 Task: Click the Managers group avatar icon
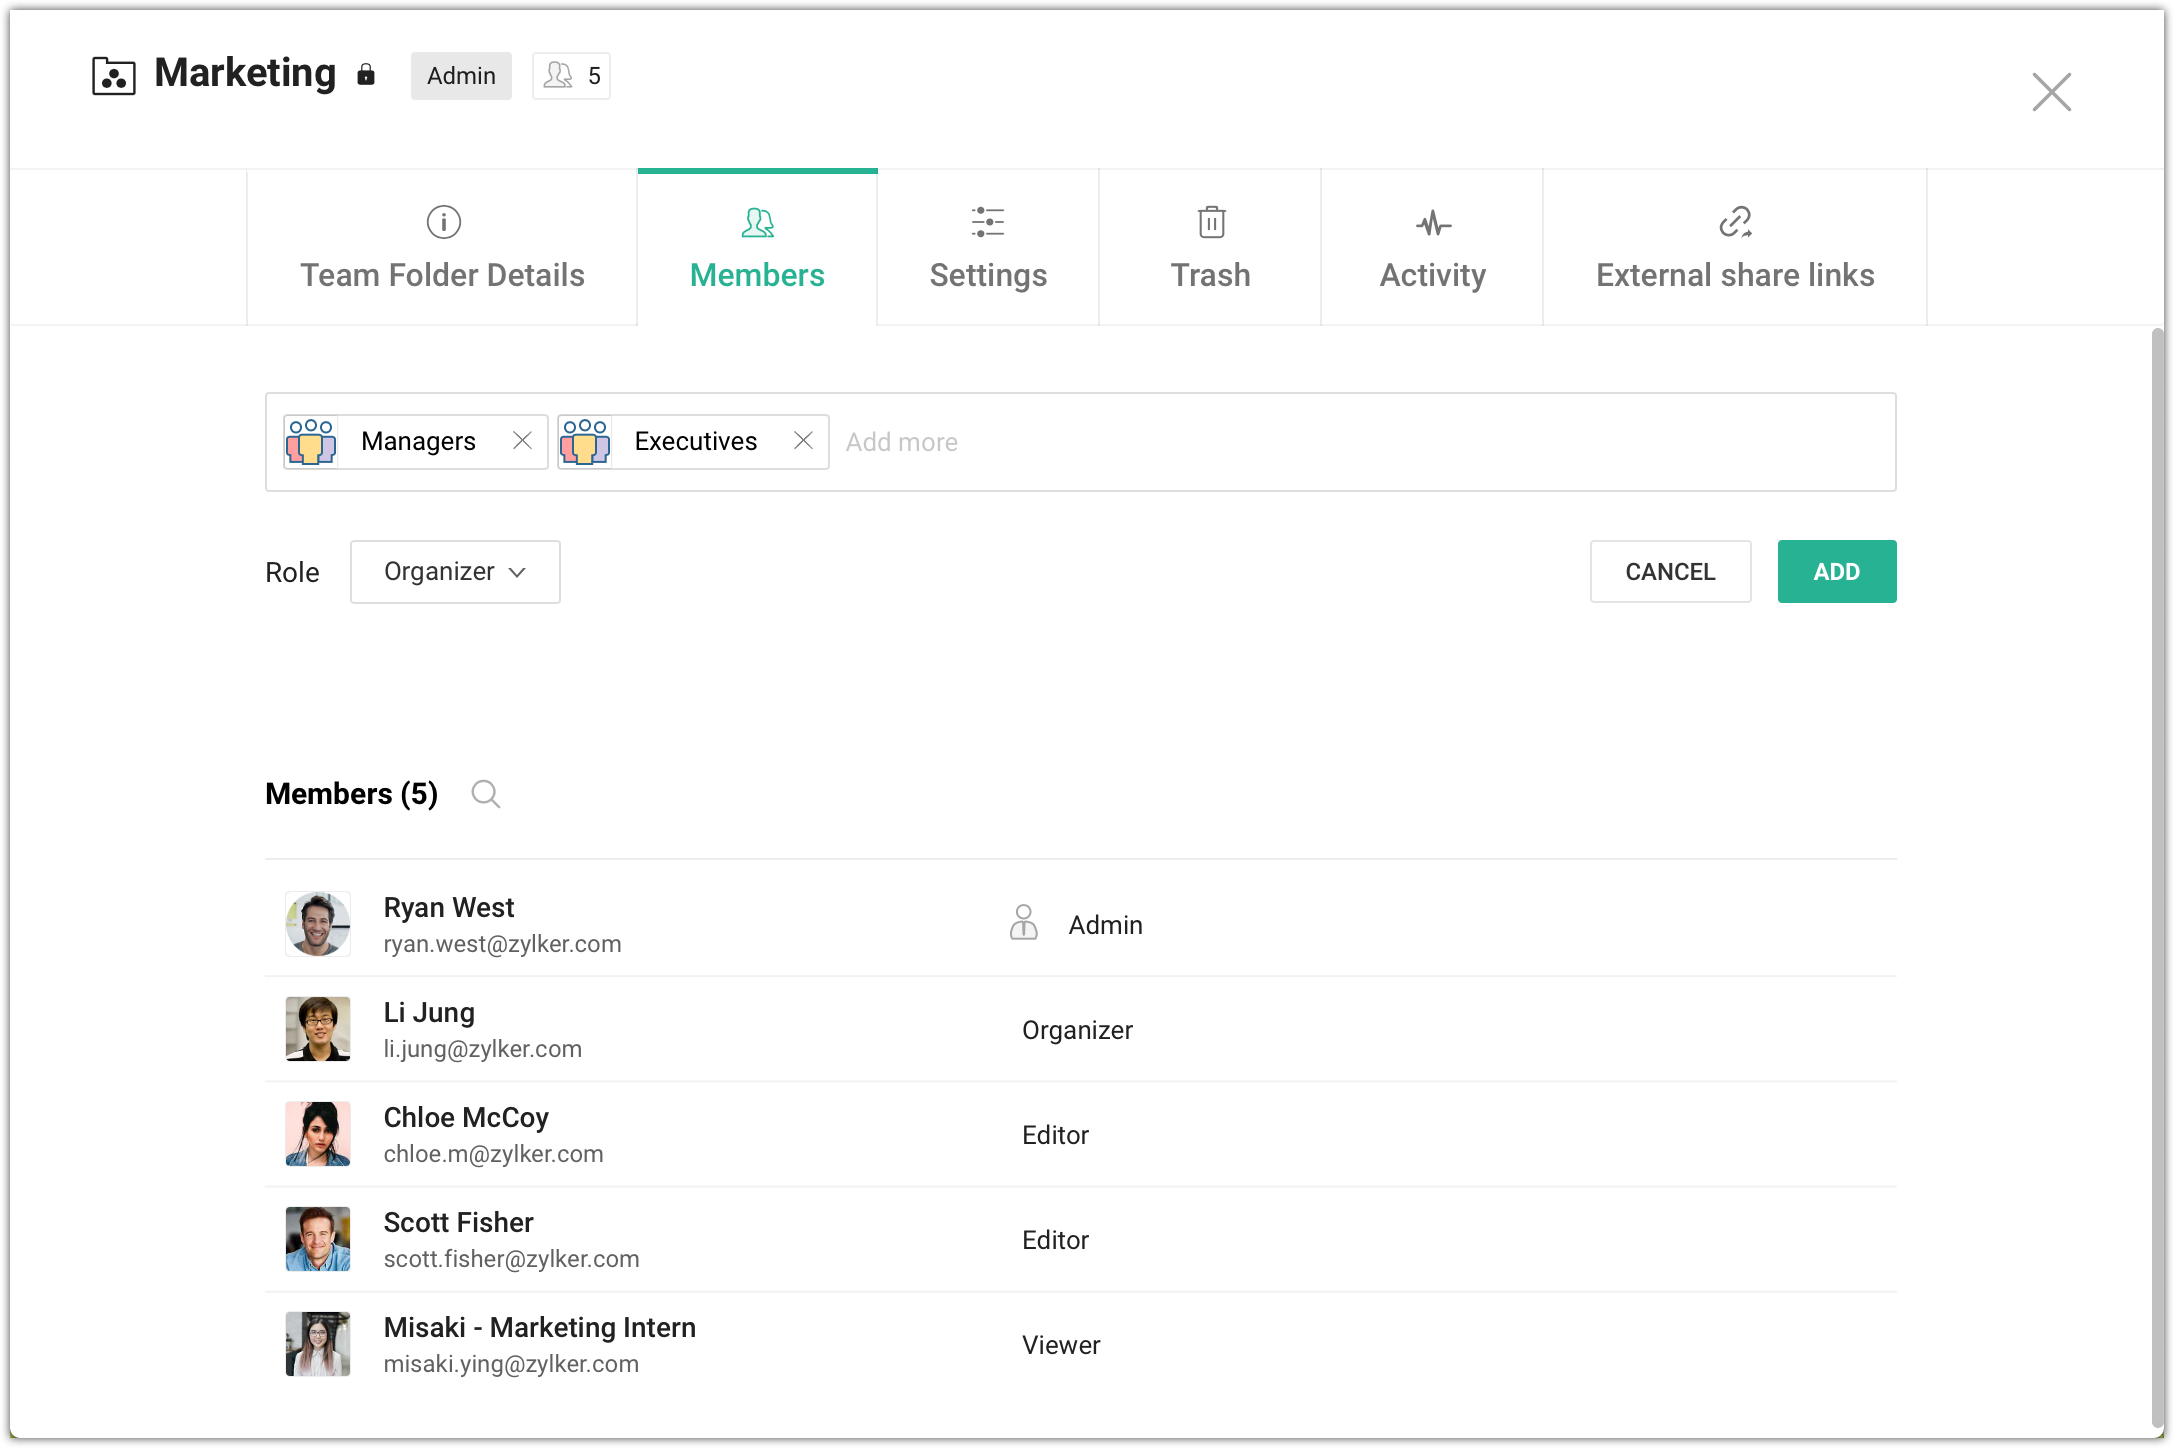(311, 441)
